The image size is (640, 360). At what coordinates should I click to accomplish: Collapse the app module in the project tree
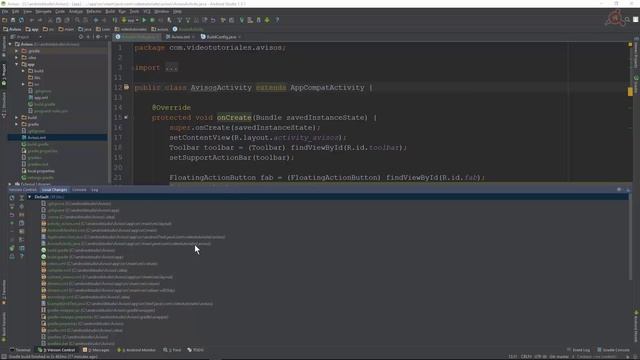click(x=17, y=64)
